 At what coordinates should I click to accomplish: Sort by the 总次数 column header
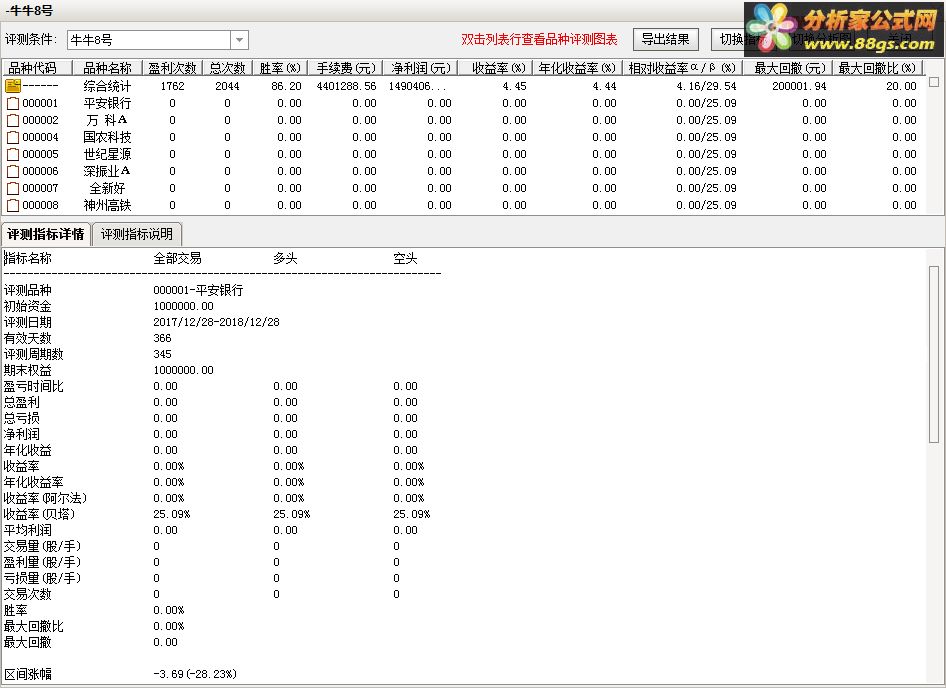(227, 68)
